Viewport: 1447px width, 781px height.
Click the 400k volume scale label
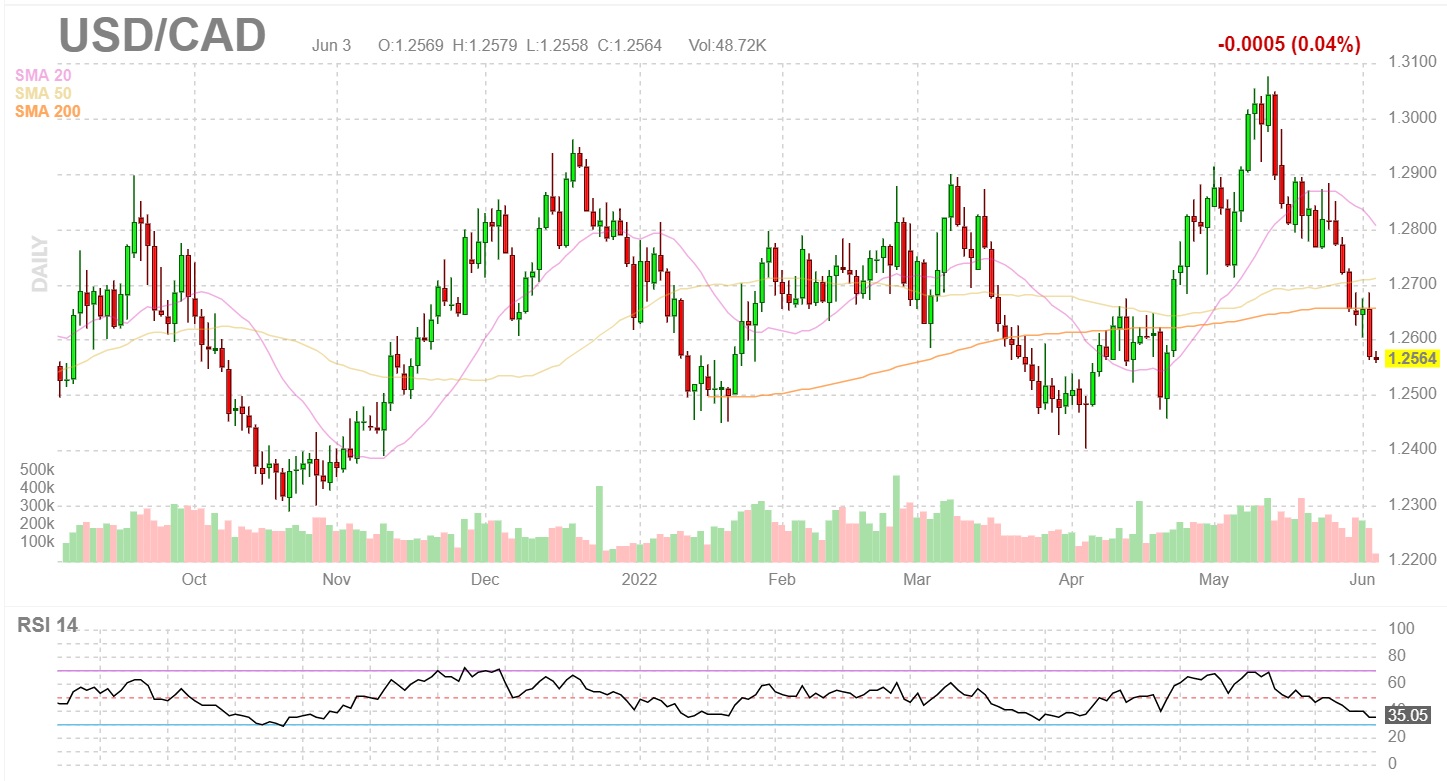click(x=36, y=487)
